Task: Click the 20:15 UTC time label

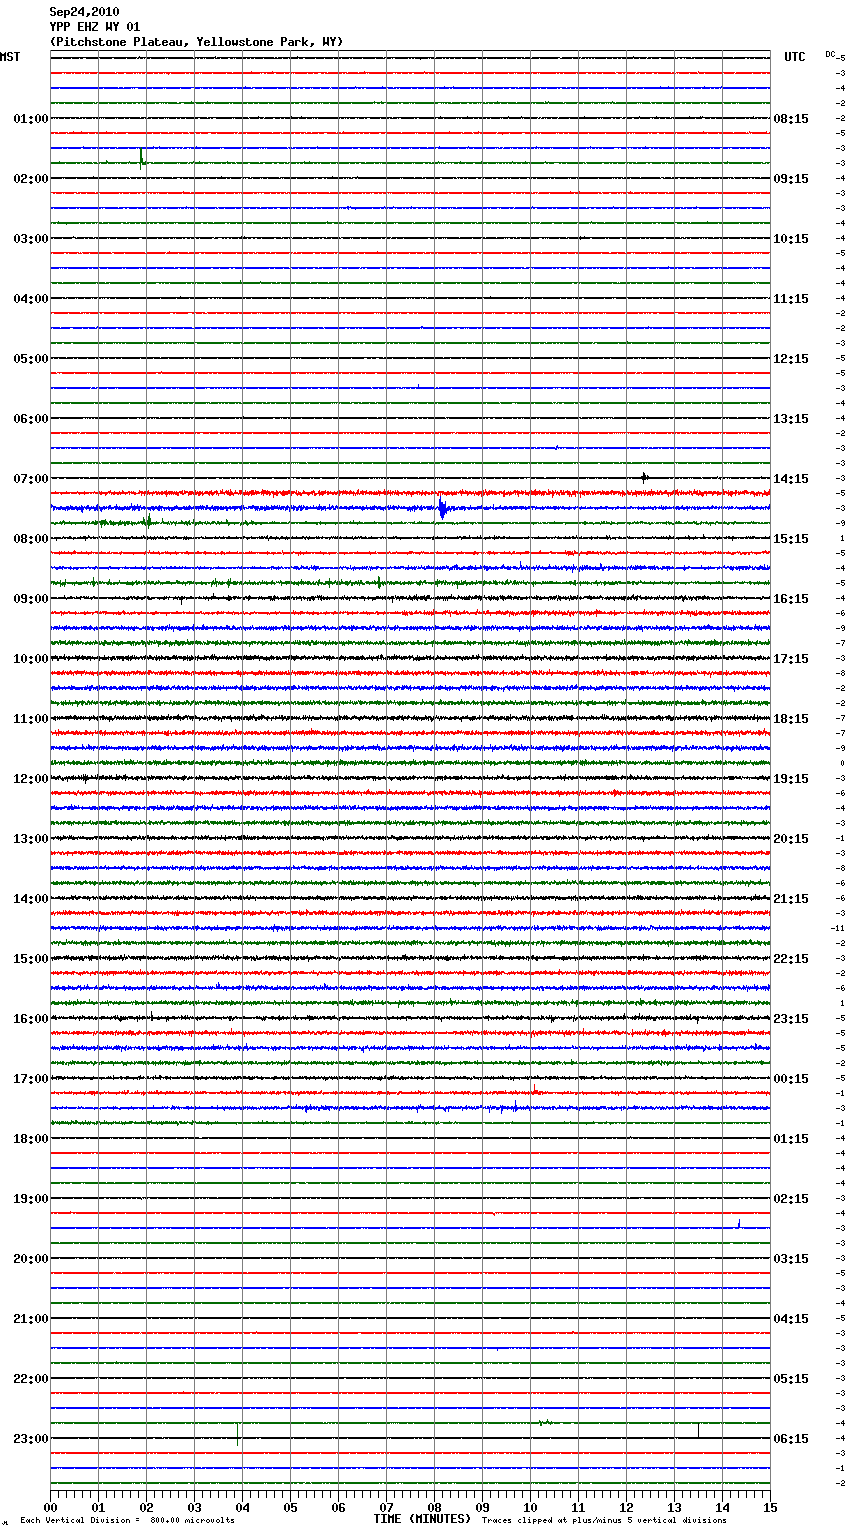Action: [x=791, y=839]
